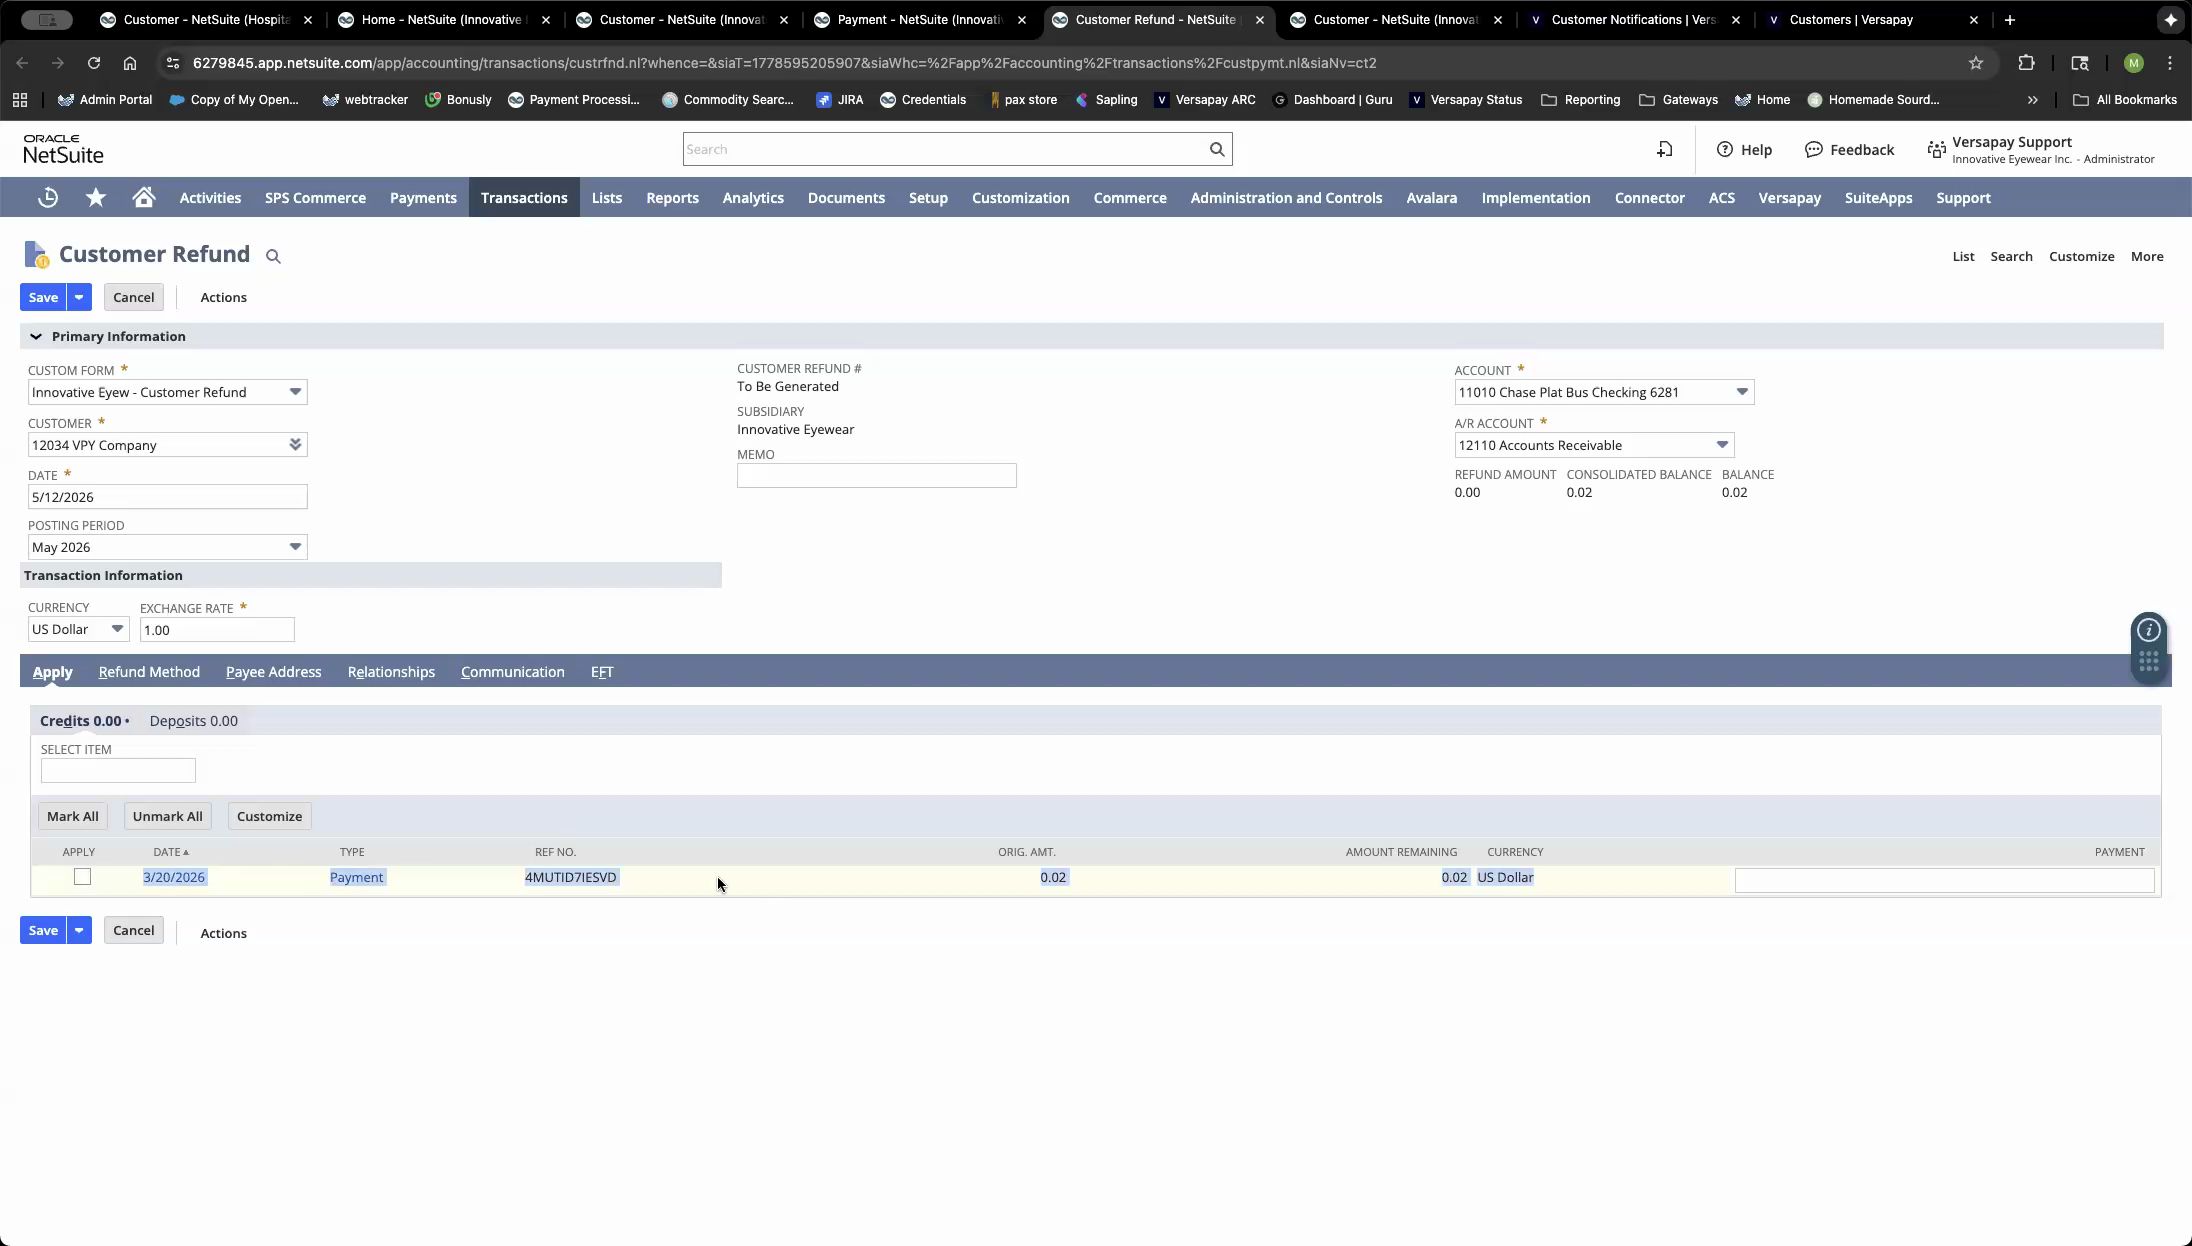Switch to the Refund Method tab
Screen dimensions: 2192x1246
[149, 672]
